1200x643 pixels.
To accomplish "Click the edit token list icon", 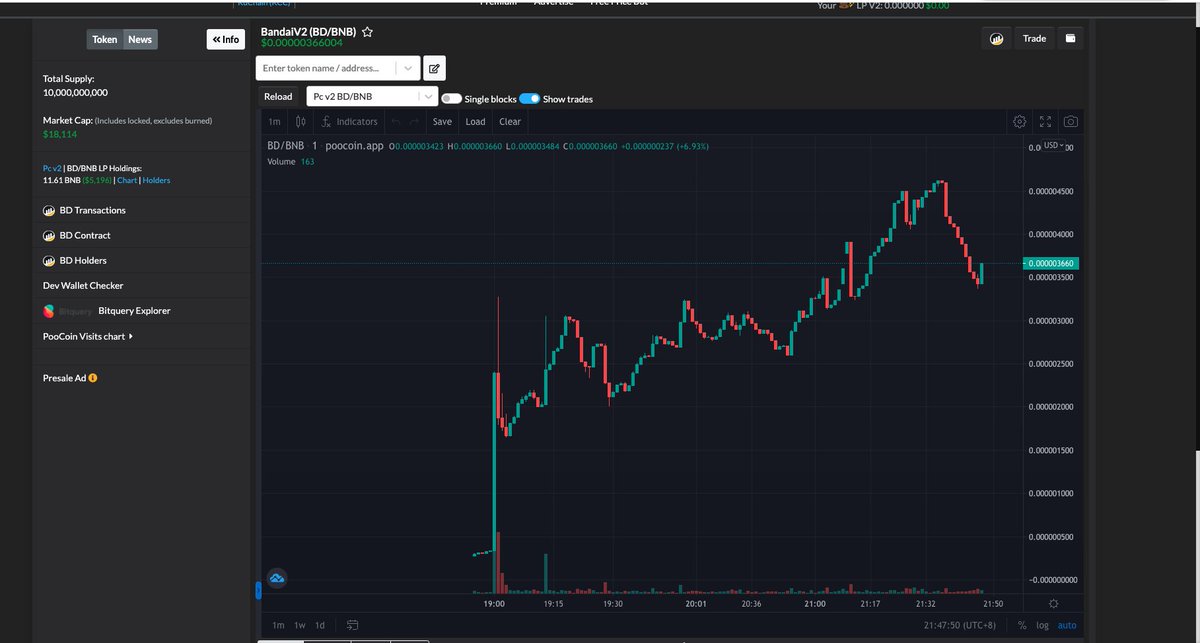I will (x=434, y=68).
